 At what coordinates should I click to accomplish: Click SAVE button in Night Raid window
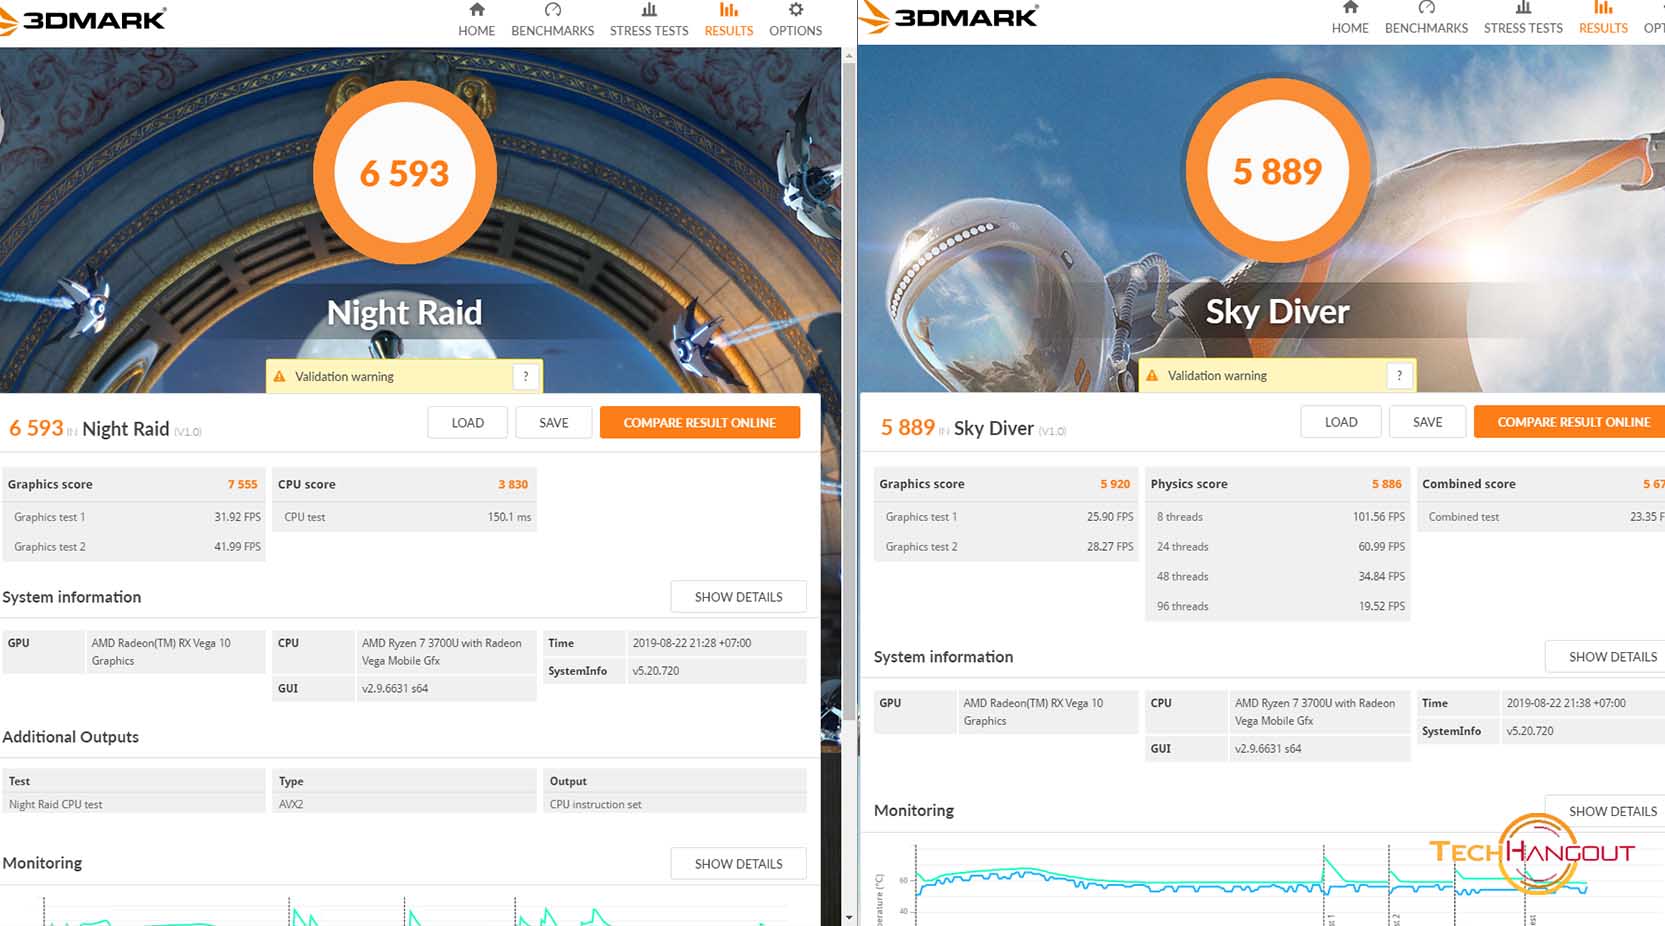(x=553, y=423)
